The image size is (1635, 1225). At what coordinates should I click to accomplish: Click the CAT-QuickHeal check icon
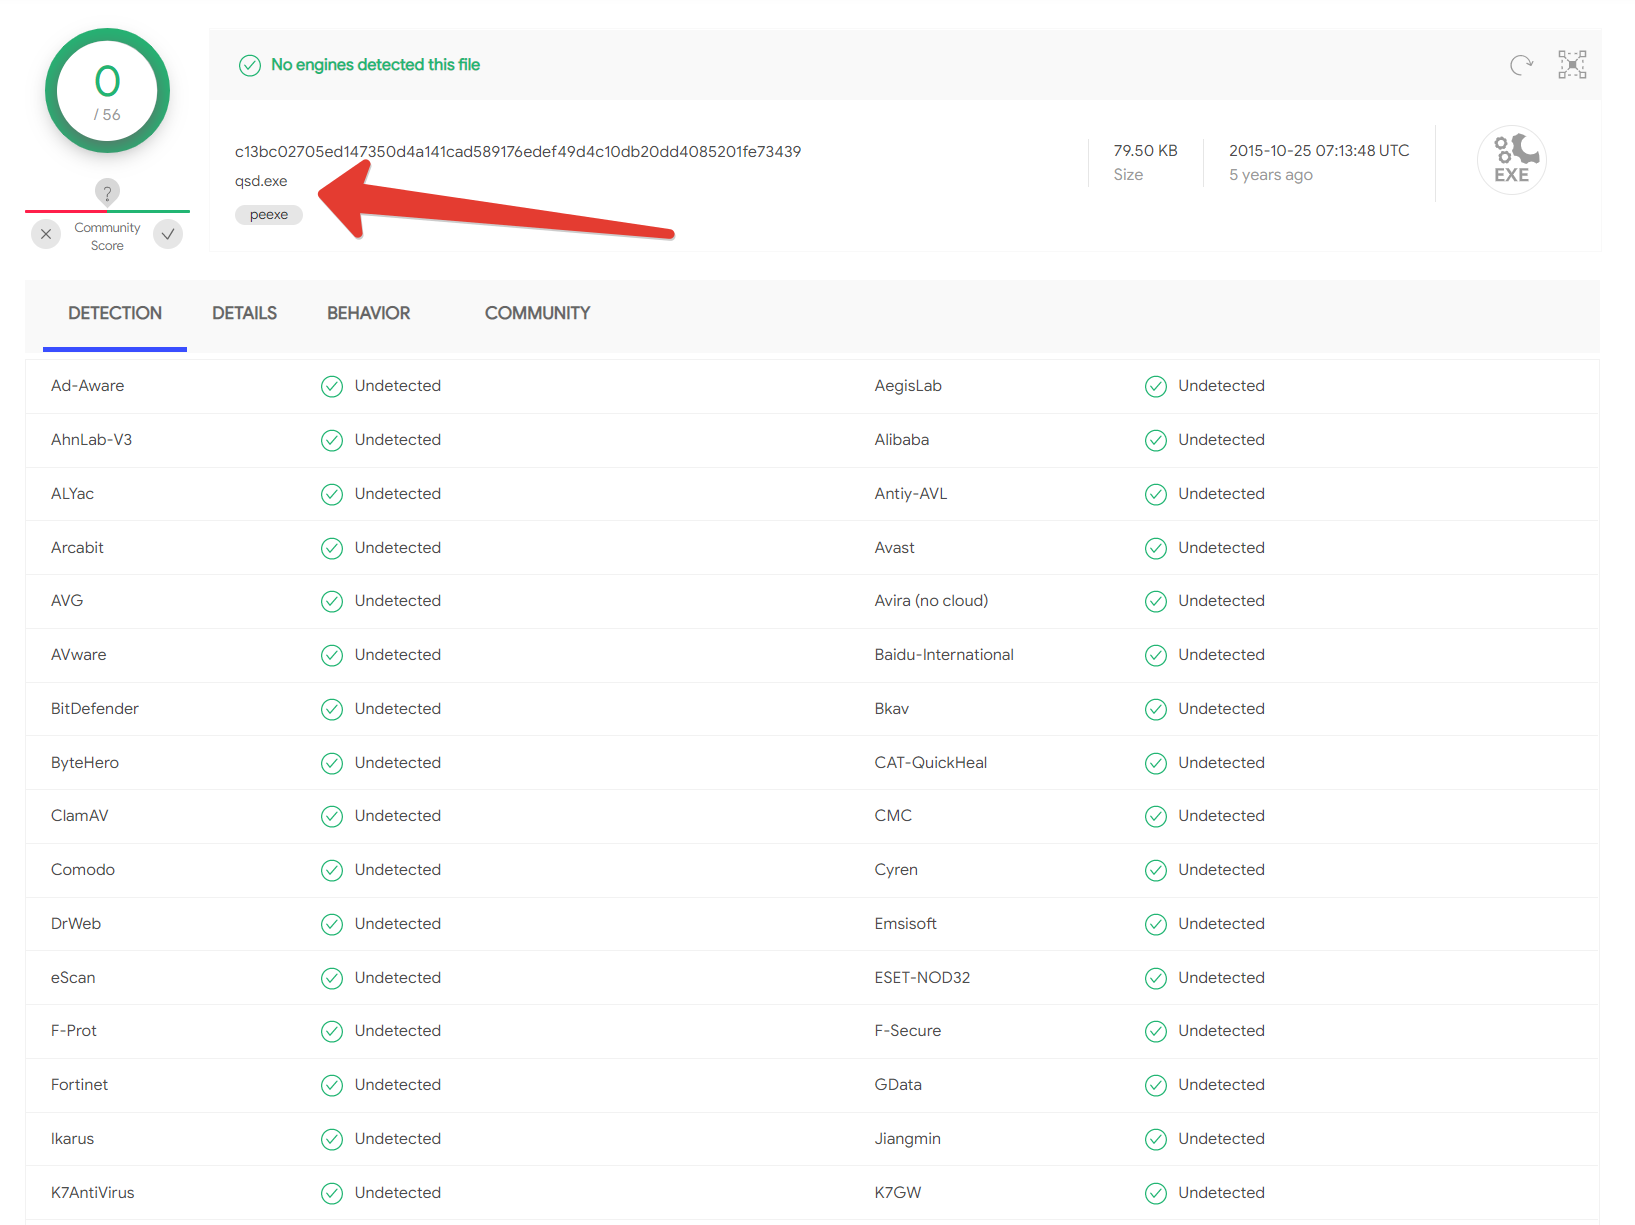[1156, 763]
